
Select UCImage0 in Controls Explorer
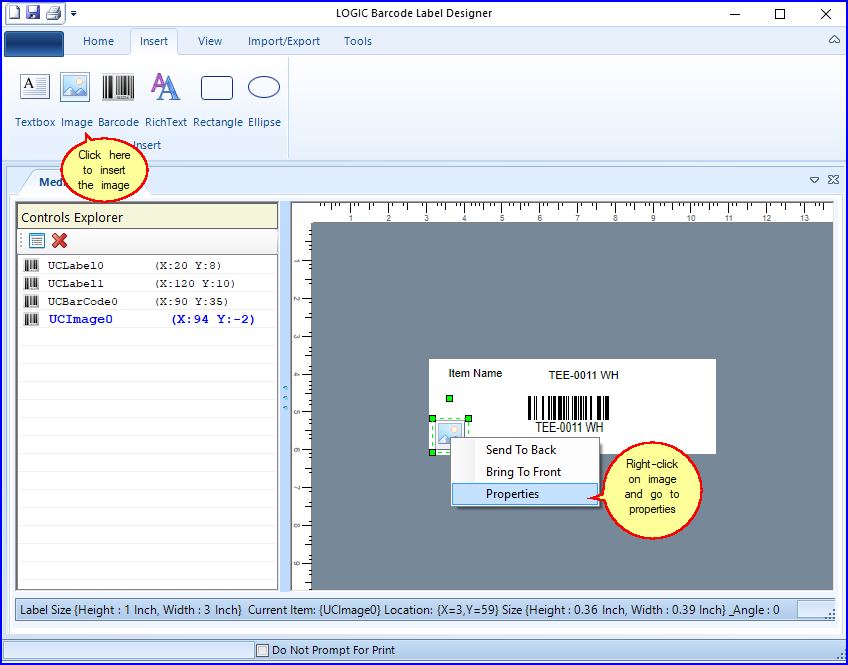click(147, 319)
